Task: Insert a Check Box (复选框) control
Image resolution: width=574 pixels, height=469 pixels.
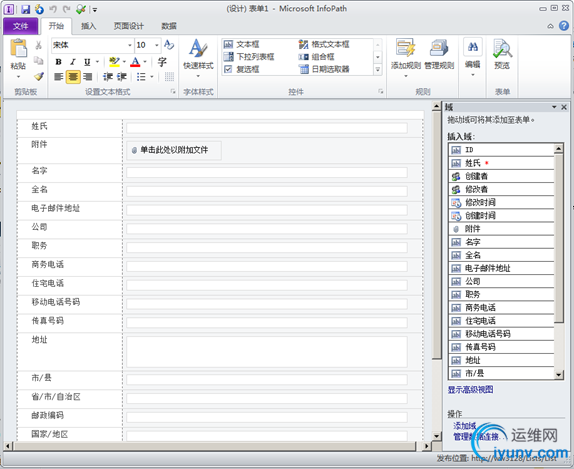Action: point(242,69)
